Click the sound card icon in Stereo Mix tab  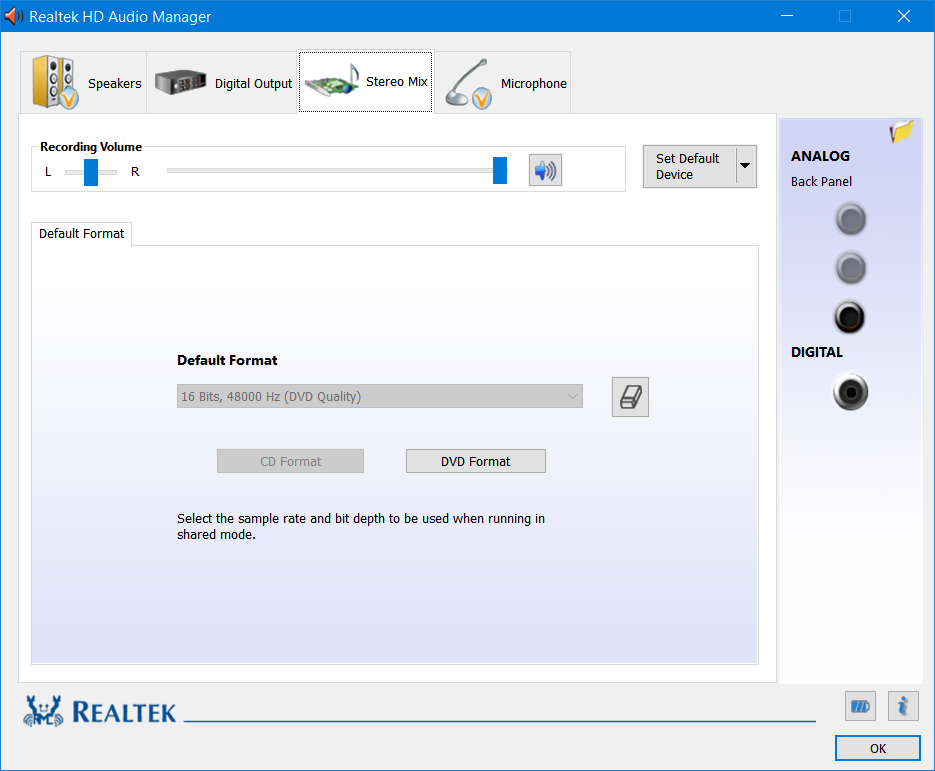(332, 80)
